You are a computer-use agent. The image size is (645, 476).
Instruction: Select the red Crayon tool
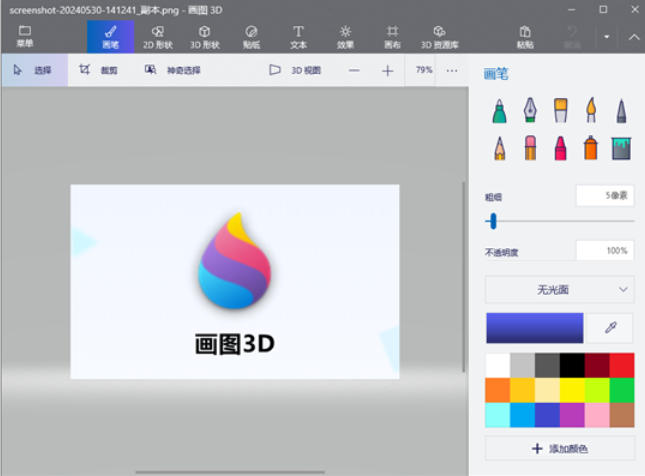(560, 148)
